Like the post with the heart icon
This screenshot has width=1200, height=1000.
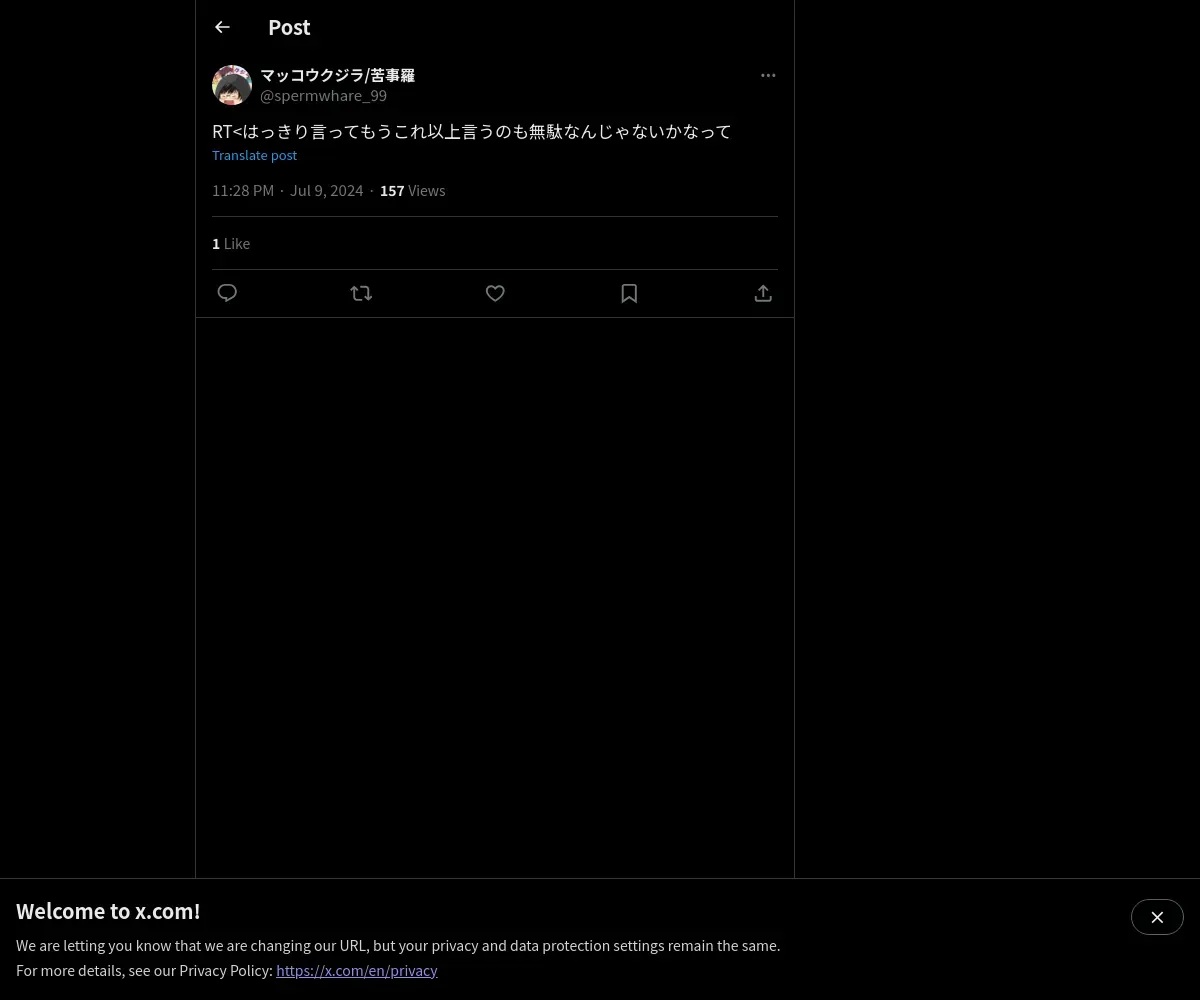(495, 293)
